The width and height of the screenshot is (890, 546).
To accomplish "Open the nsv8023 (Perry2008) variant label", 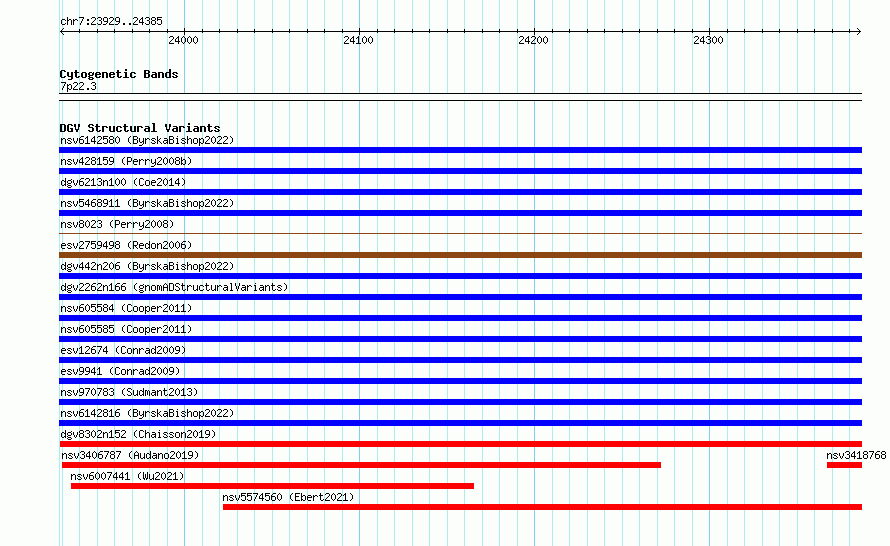I will click(117, 224).
